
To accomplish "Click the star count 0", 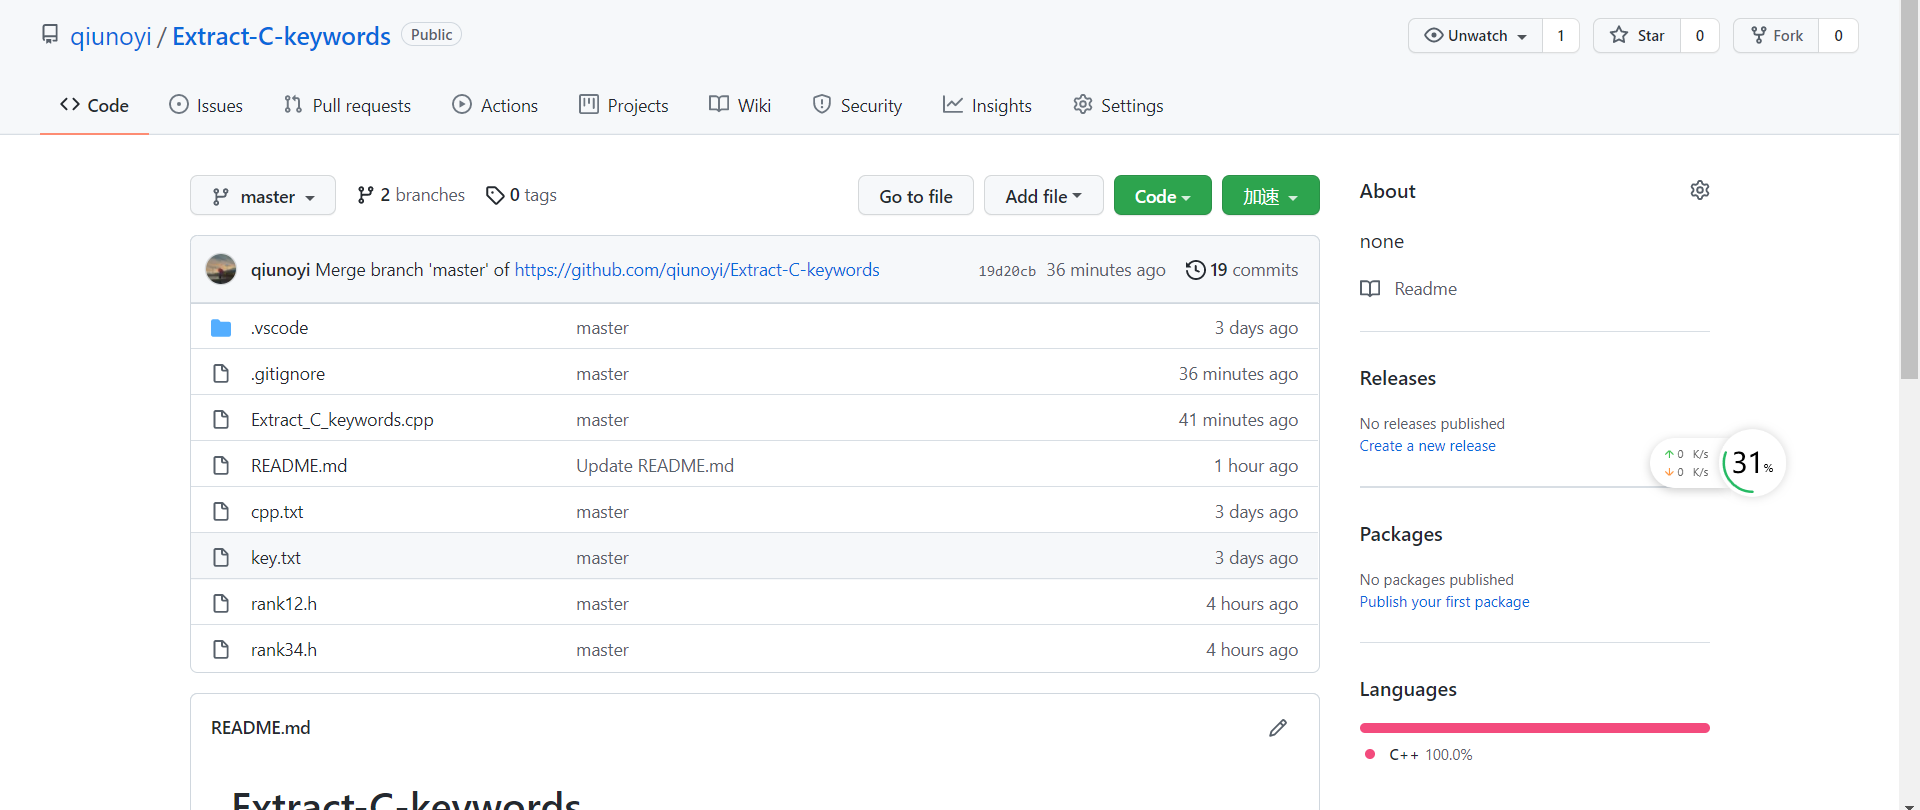I will (x=1699, y=36).
